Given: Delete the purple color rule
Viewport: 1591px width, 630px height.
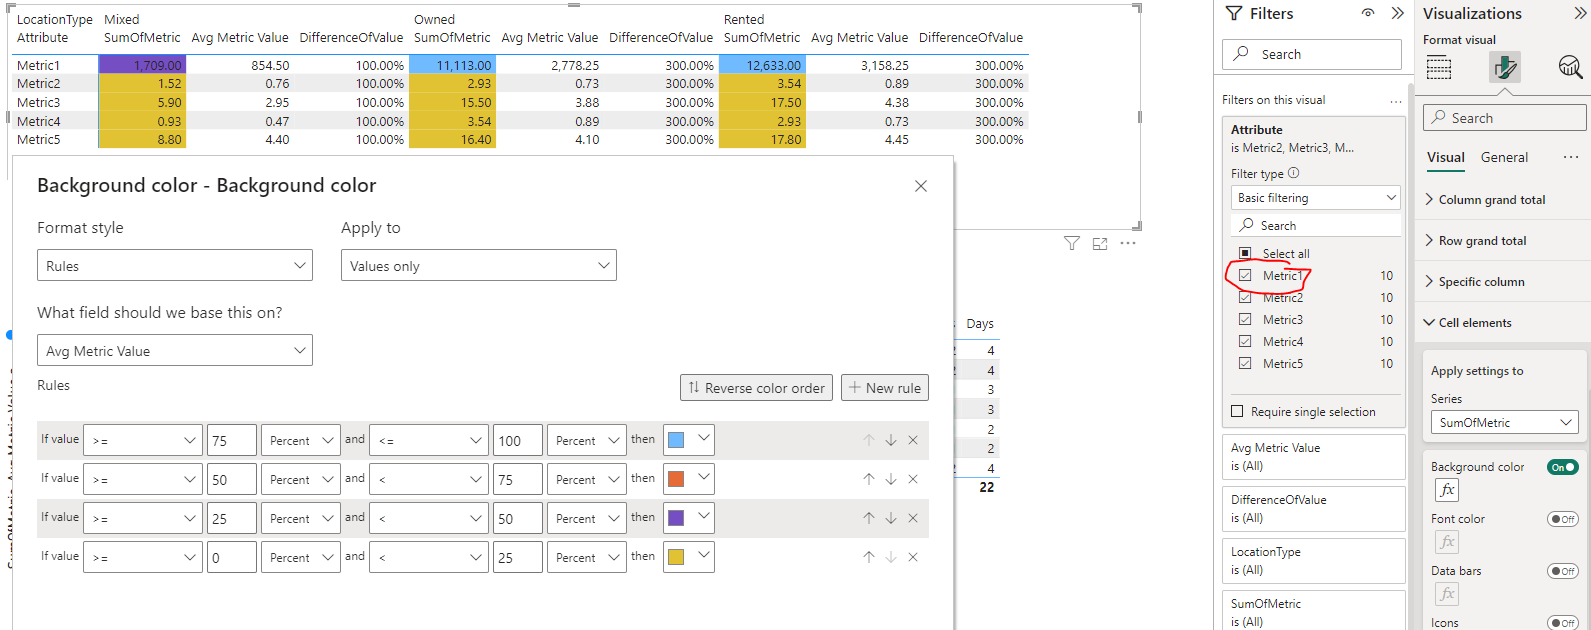Looking at the screenshot, I should coord(913,518).
